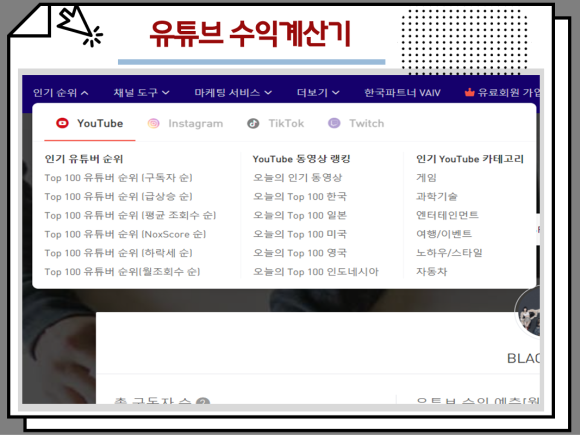Click 유료회원 가입 in the navigation bar
The height and width of the screenshot is (435, 580).
[x=502, y=92]
